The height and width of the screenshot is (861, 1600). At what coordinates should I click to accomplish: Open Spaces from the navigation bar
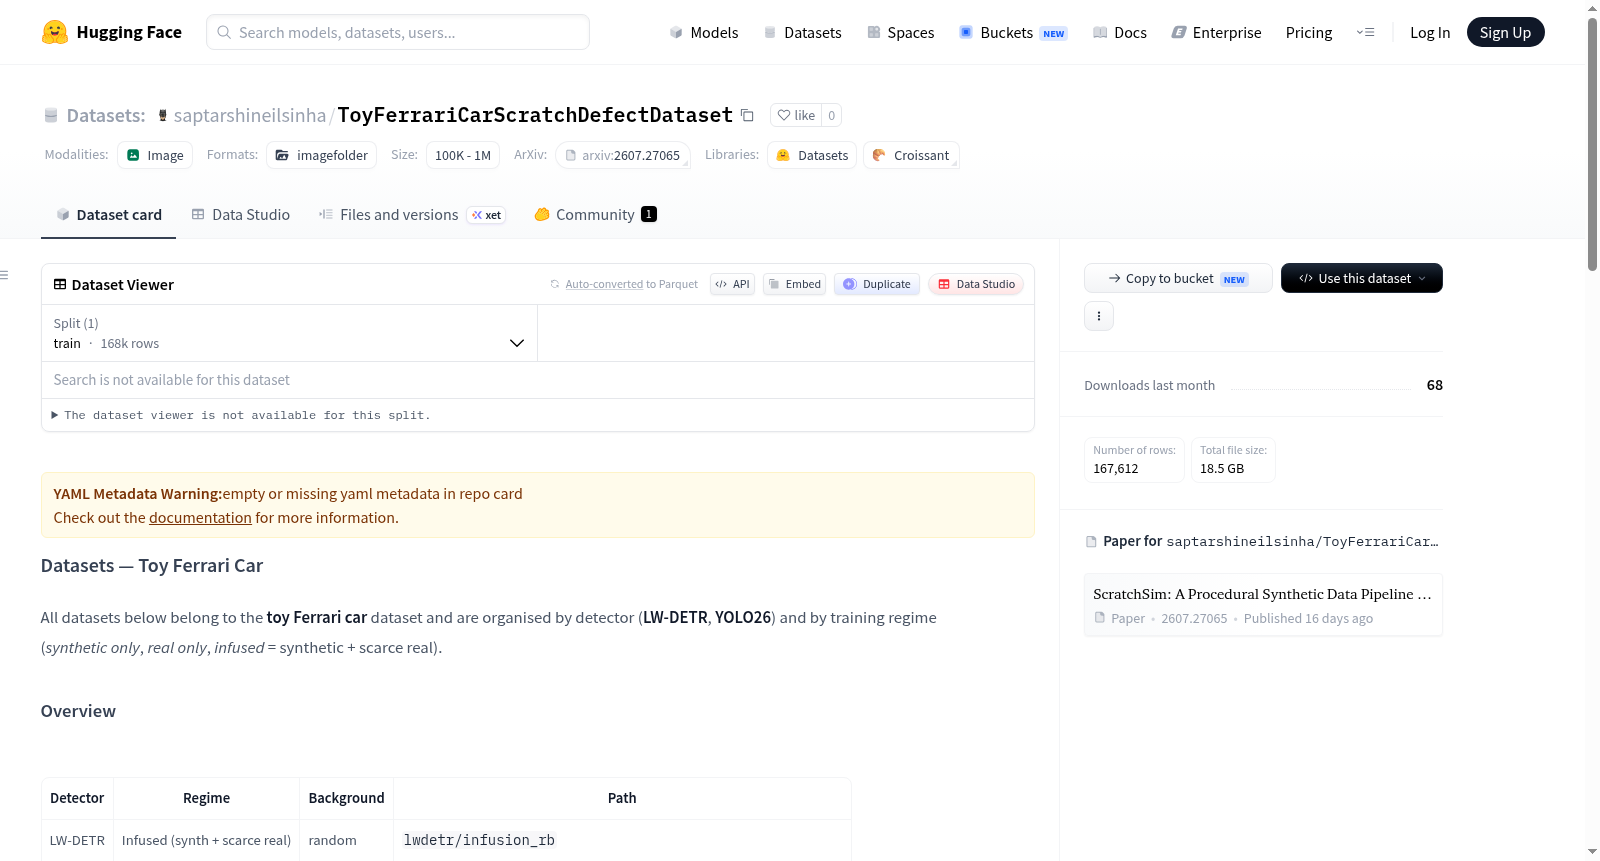[901, 32]
